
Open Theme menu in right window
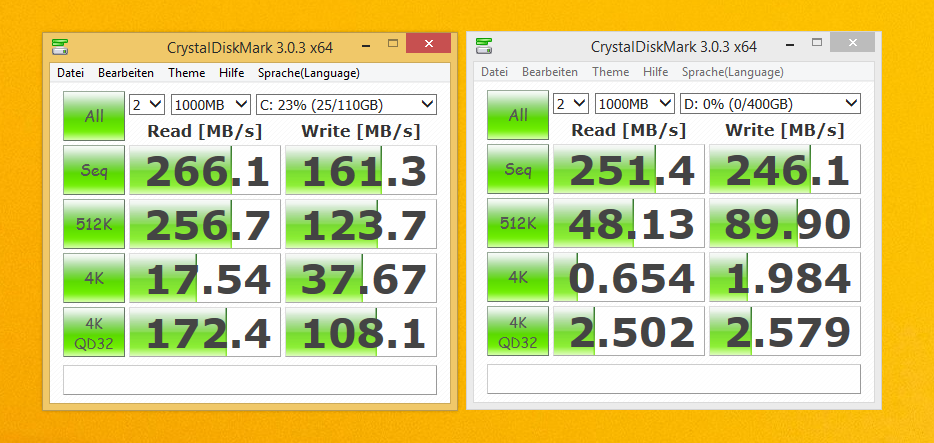[x=611, y=72]
